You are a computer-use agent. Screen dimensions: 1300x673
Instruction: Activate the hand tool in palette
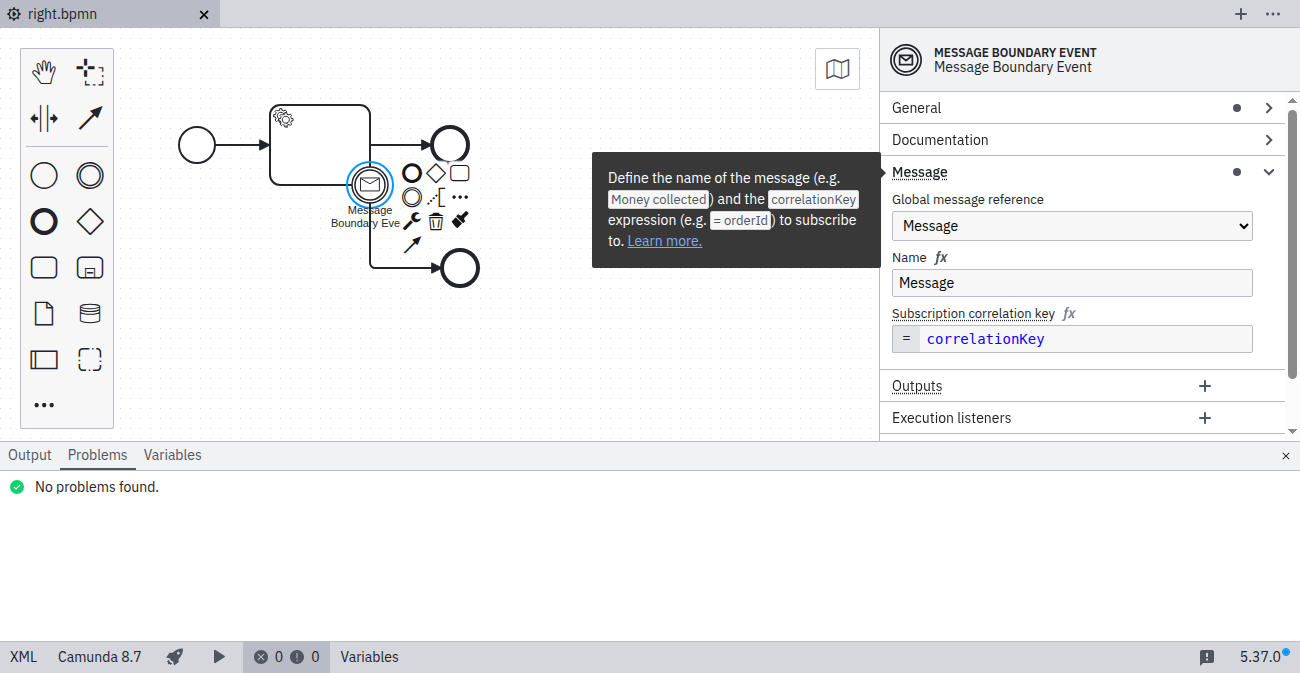pos(44,72)
